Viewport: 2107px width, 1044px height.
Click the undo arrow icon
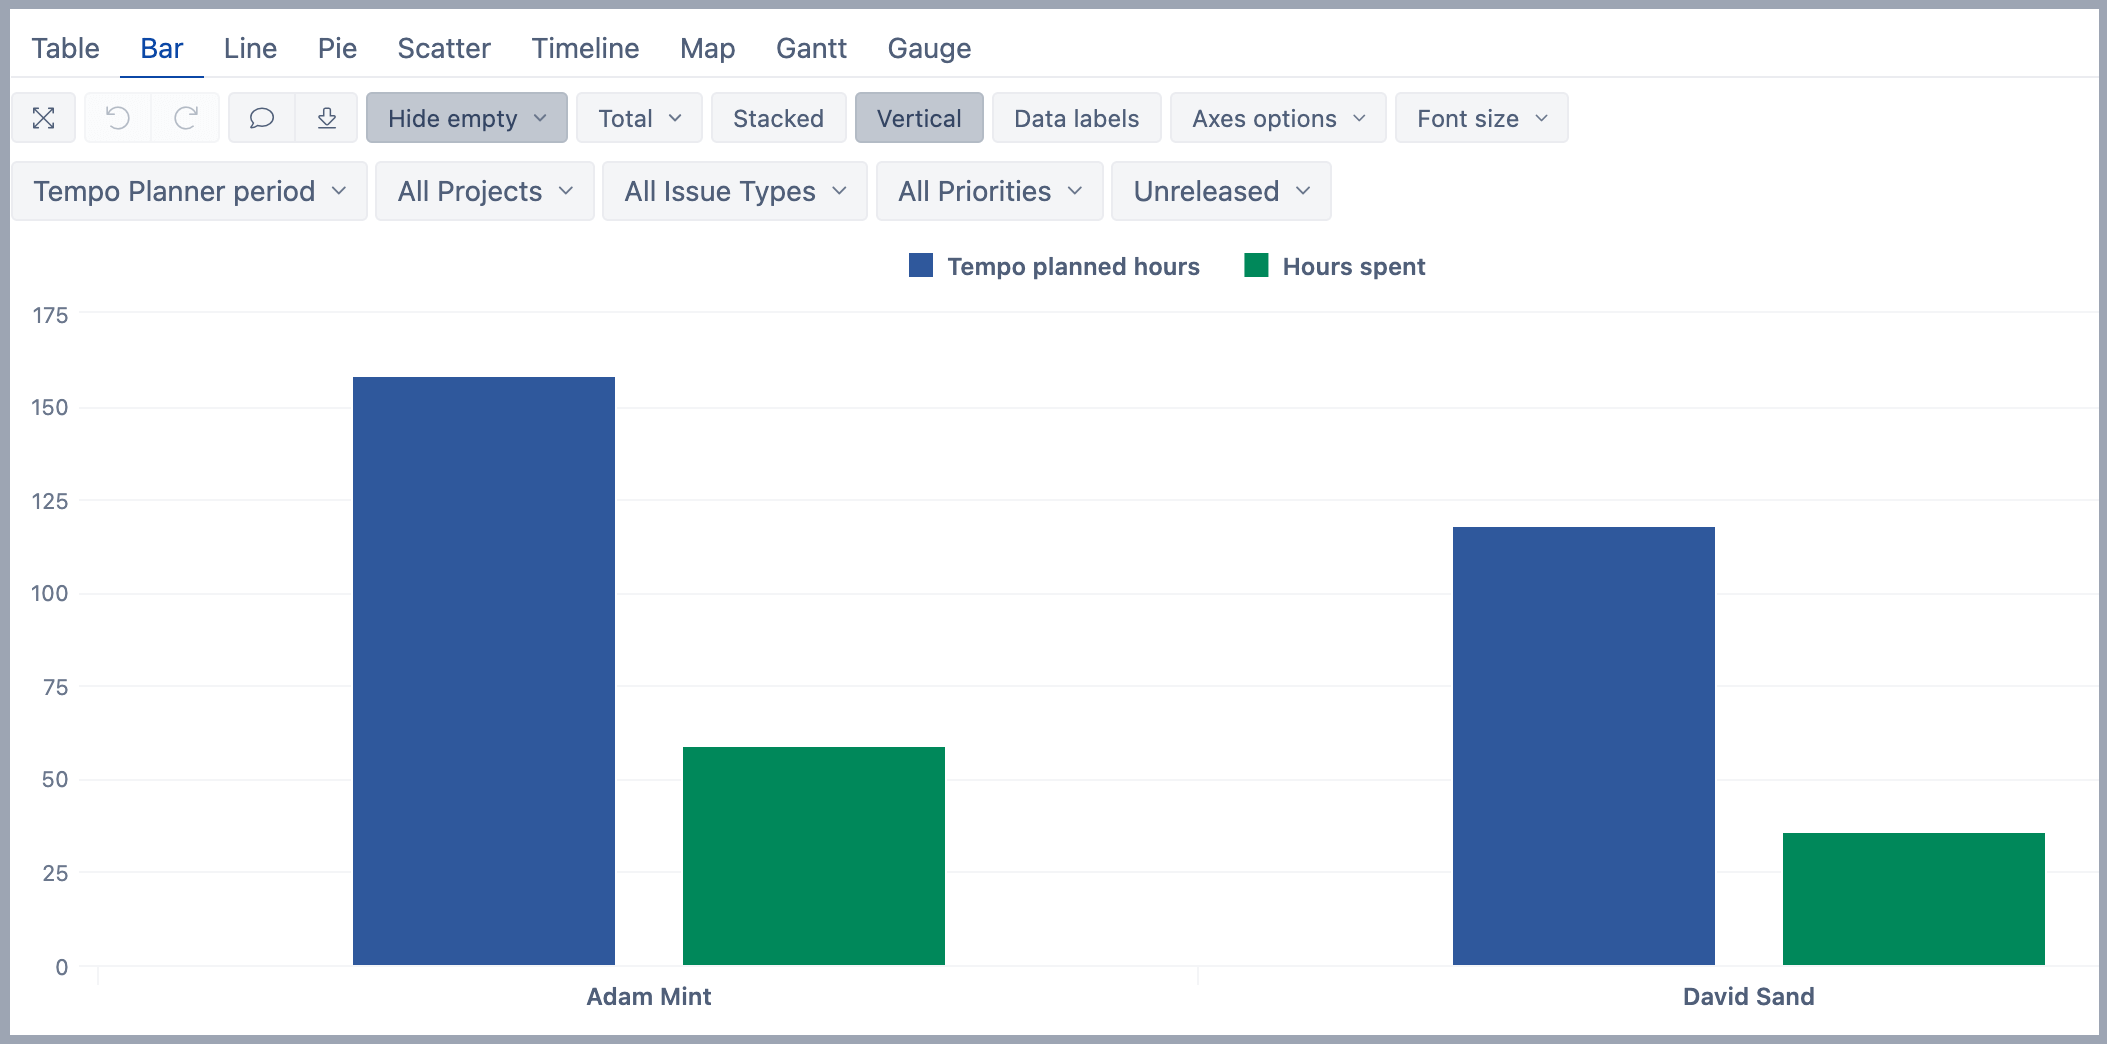(118, 118)
